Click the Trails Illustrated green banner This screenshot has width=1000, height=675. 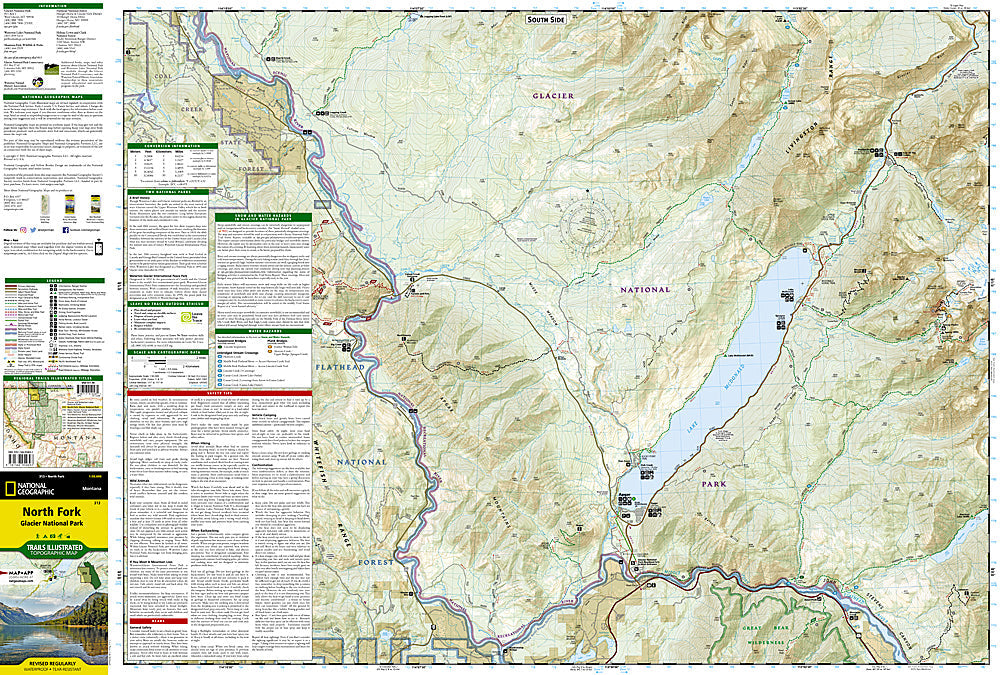point(56,548)
